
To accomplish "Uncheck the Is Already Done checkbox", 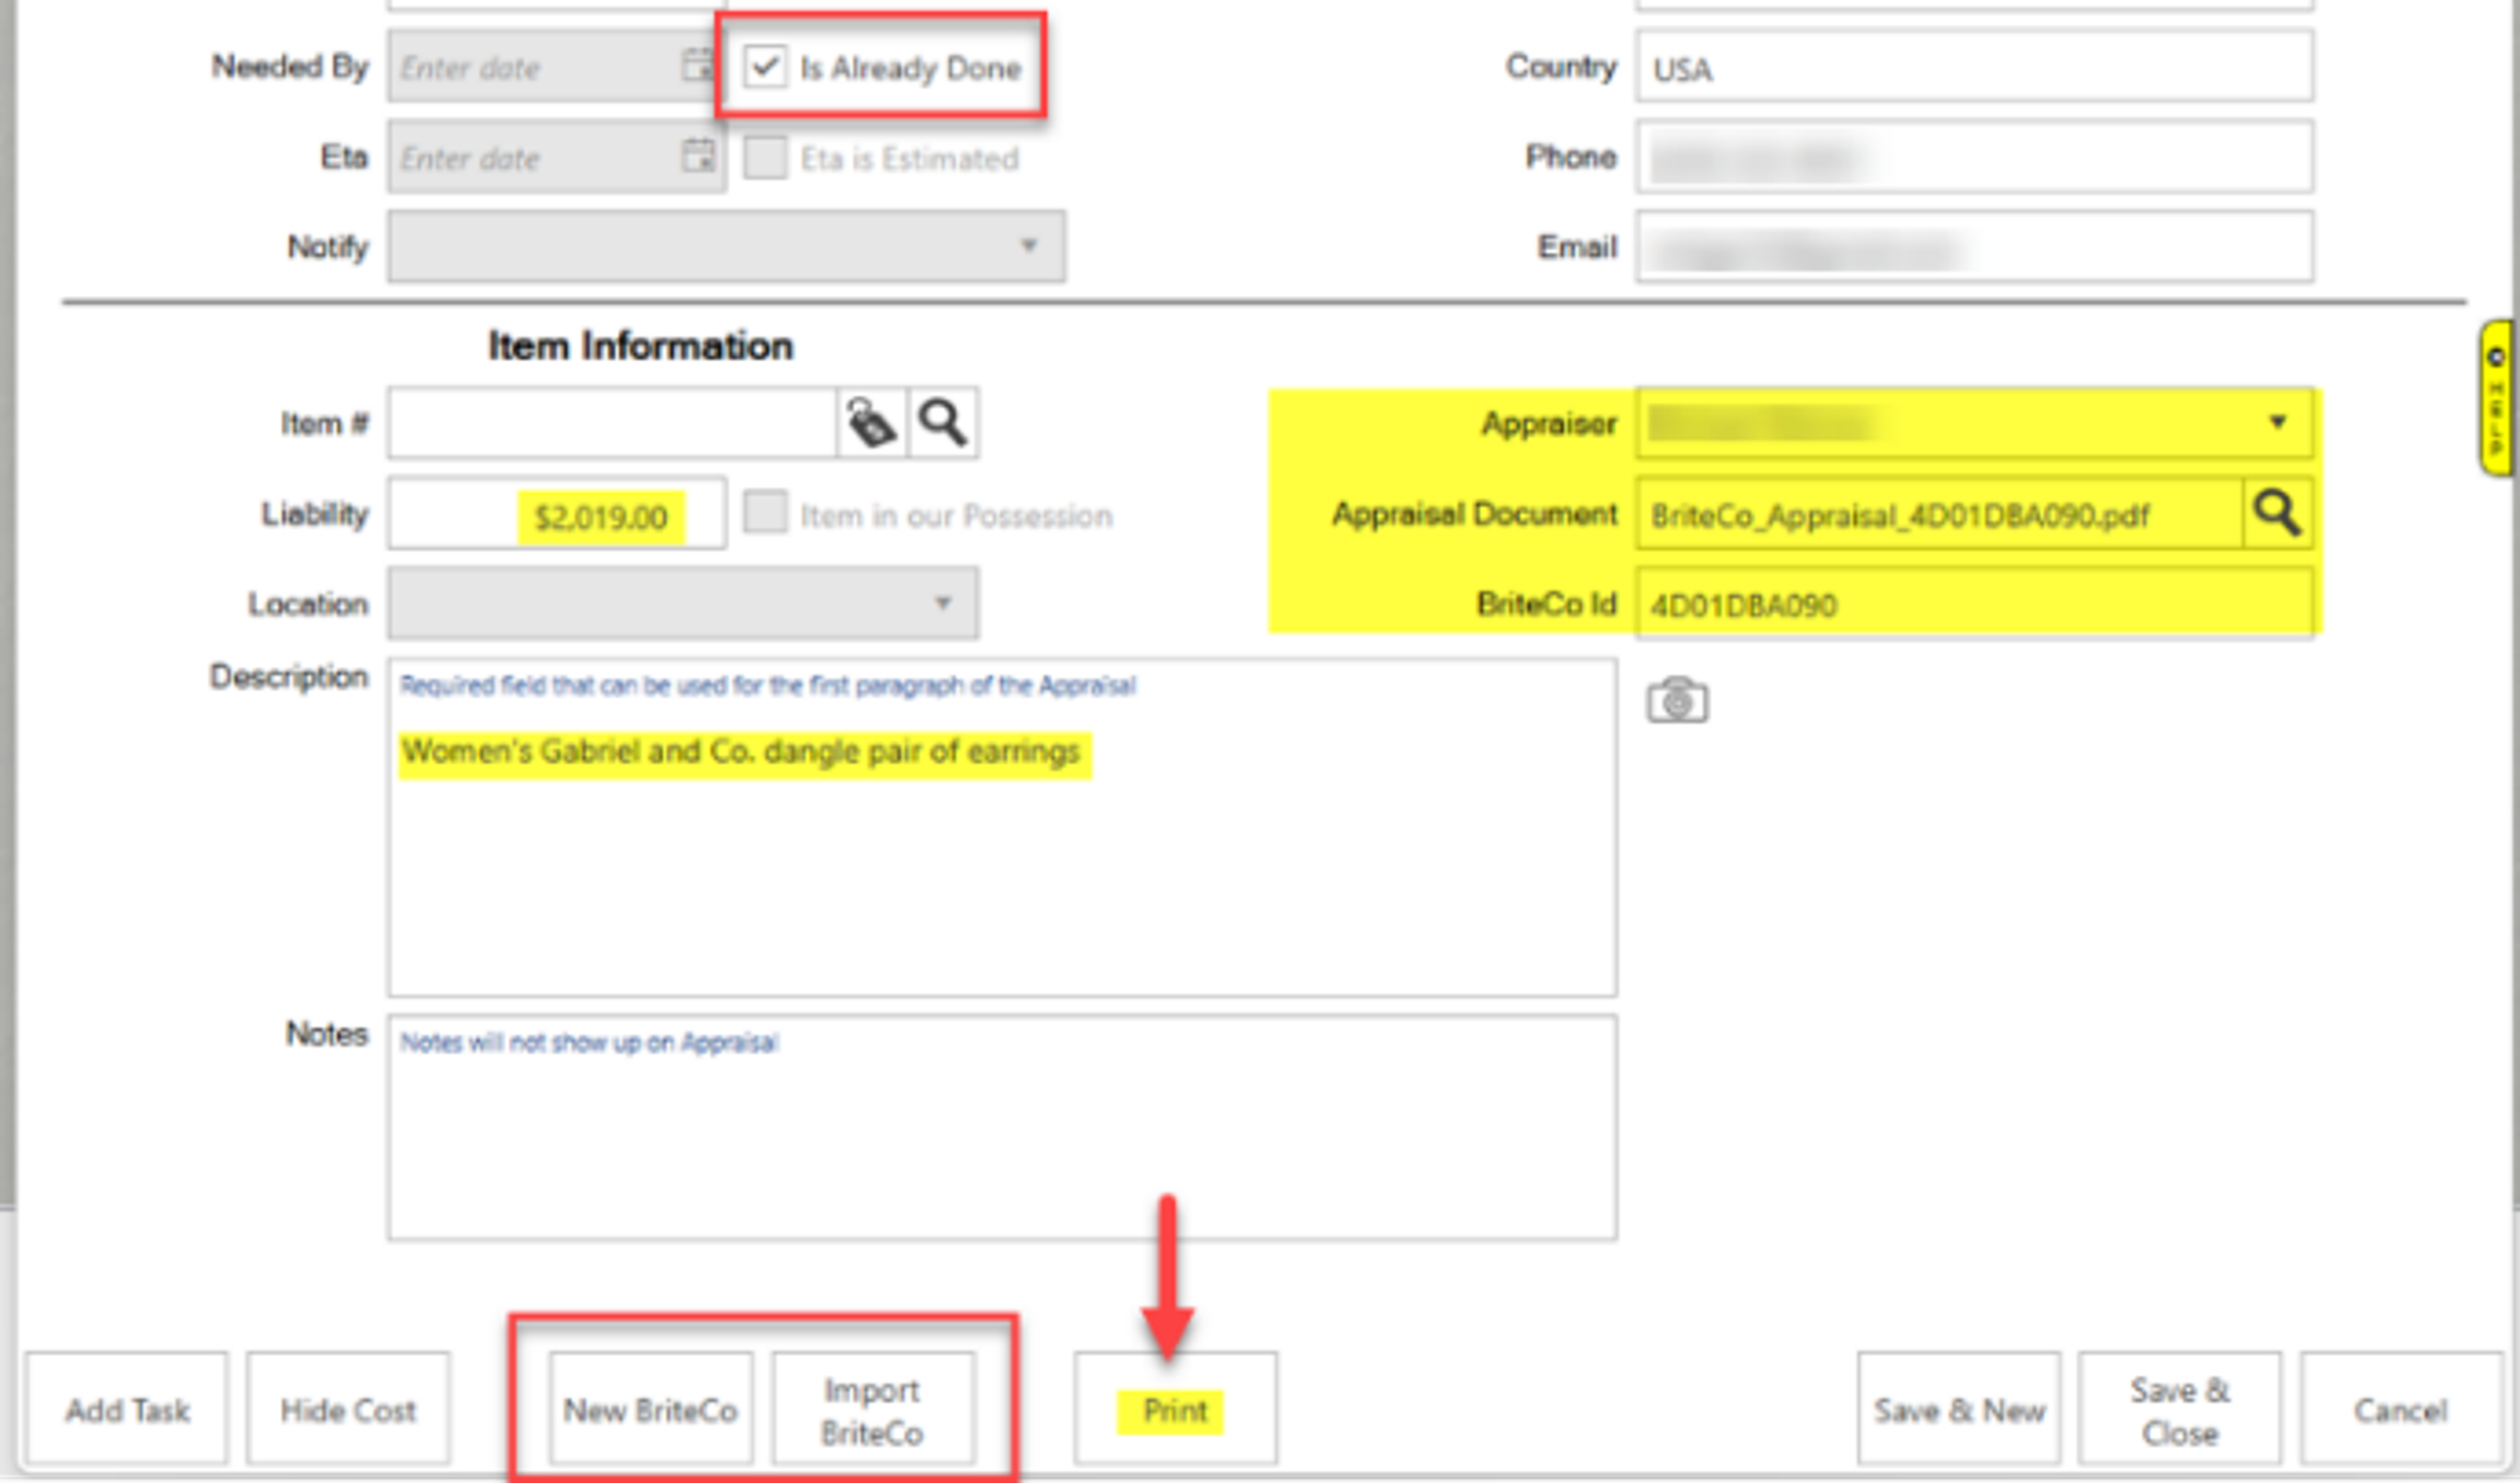I will (x=765, y=67).
